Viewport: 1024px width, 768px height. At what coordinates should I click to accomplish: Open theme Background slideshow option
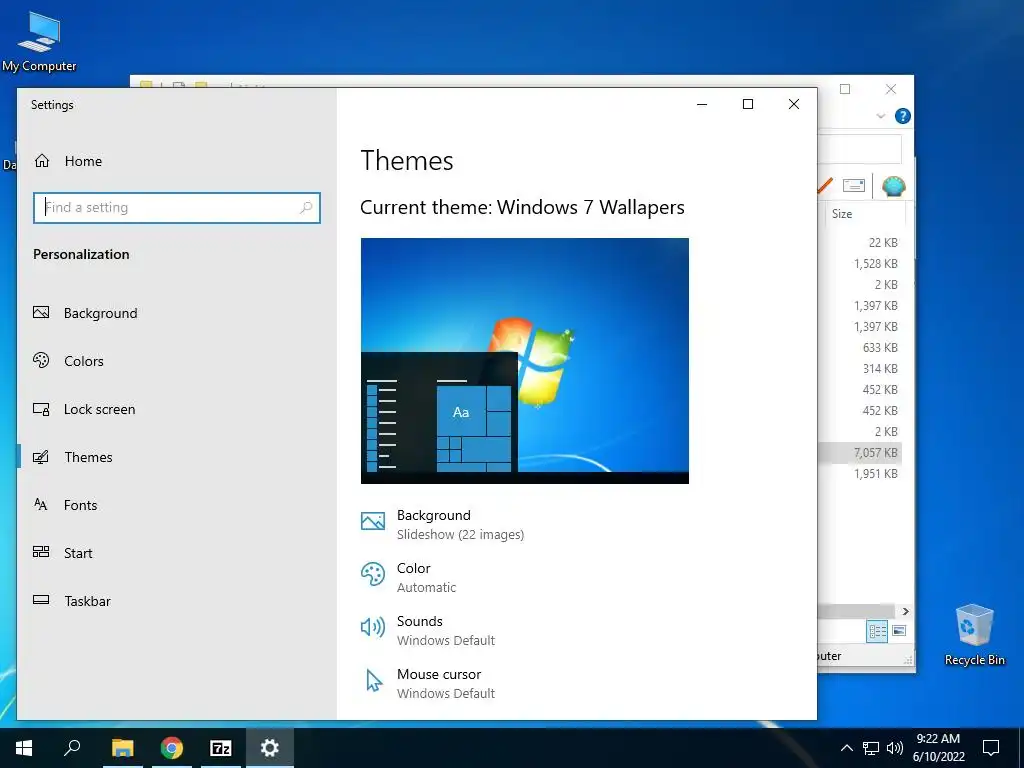pos(442,524)
